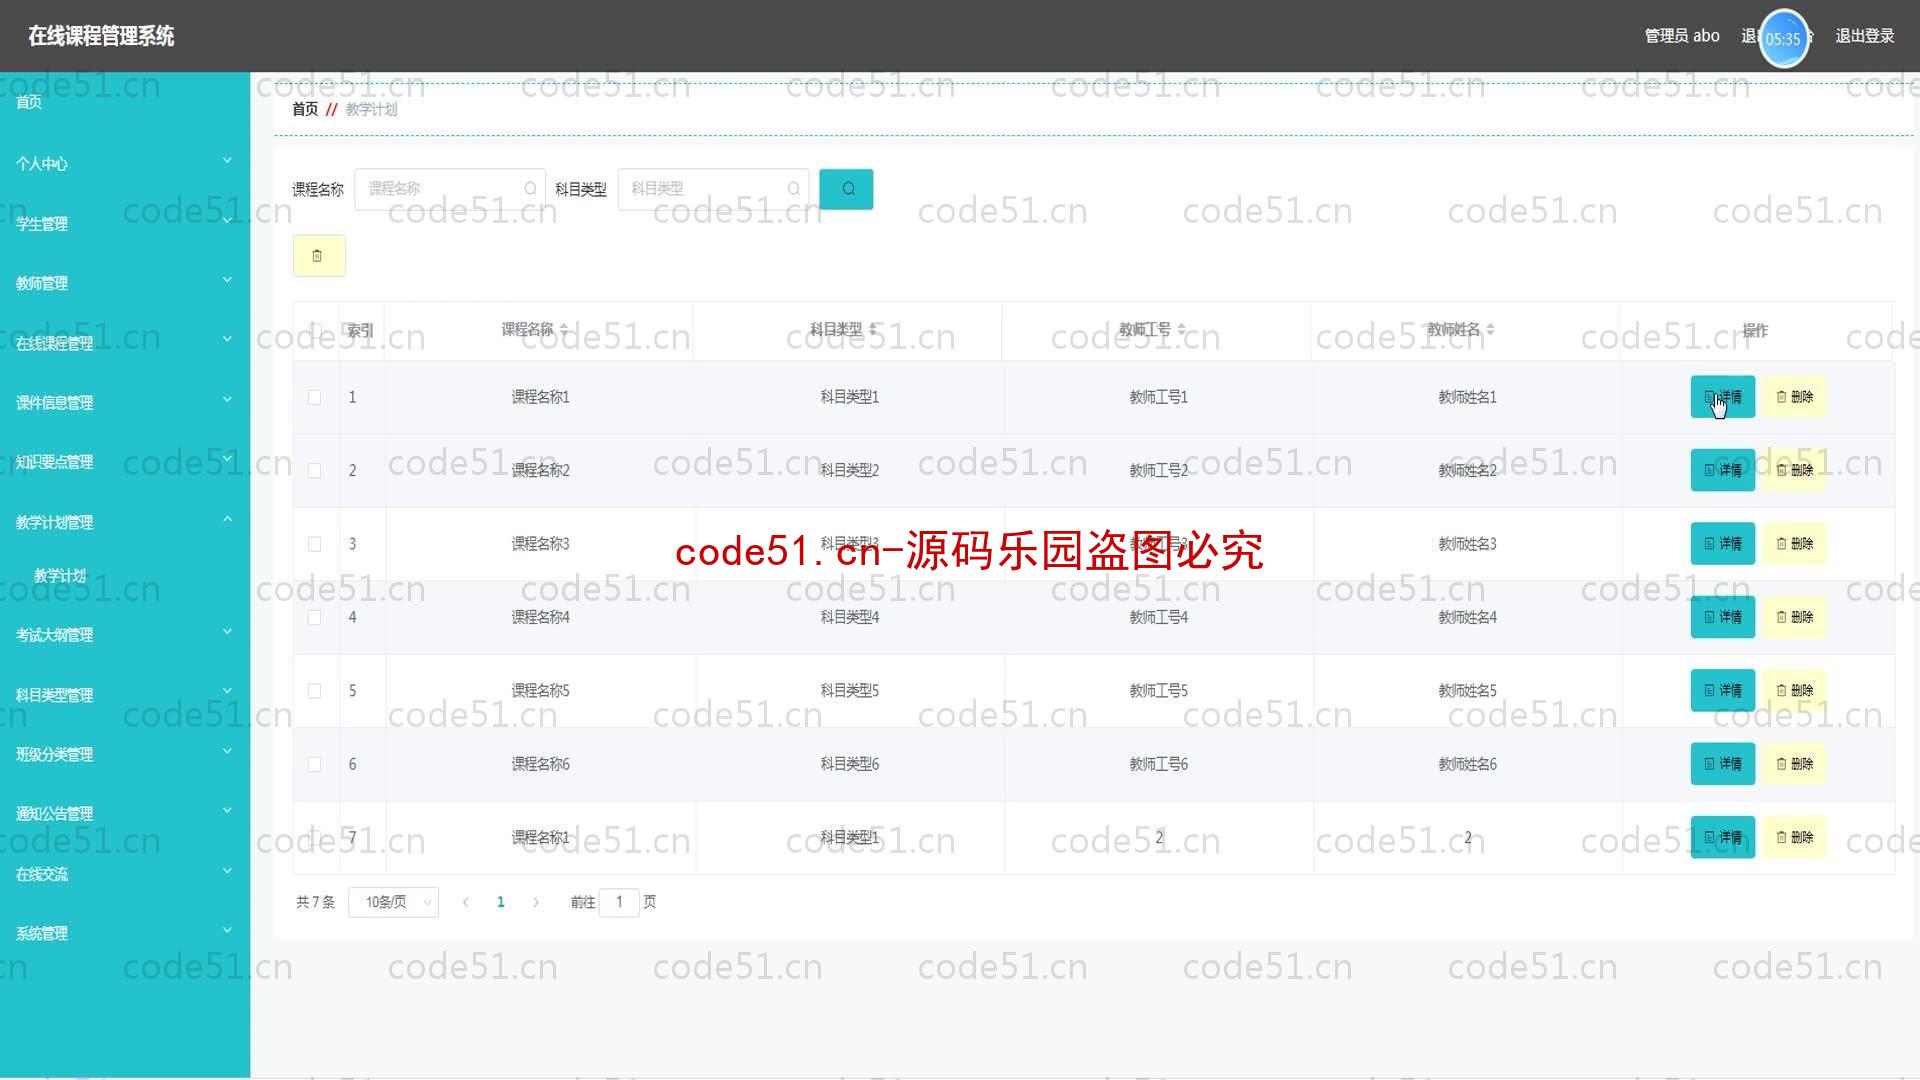The image size is (1920, 1080).
Task: Focus the 前往 page number input
Action: click(x=619, y=902)
